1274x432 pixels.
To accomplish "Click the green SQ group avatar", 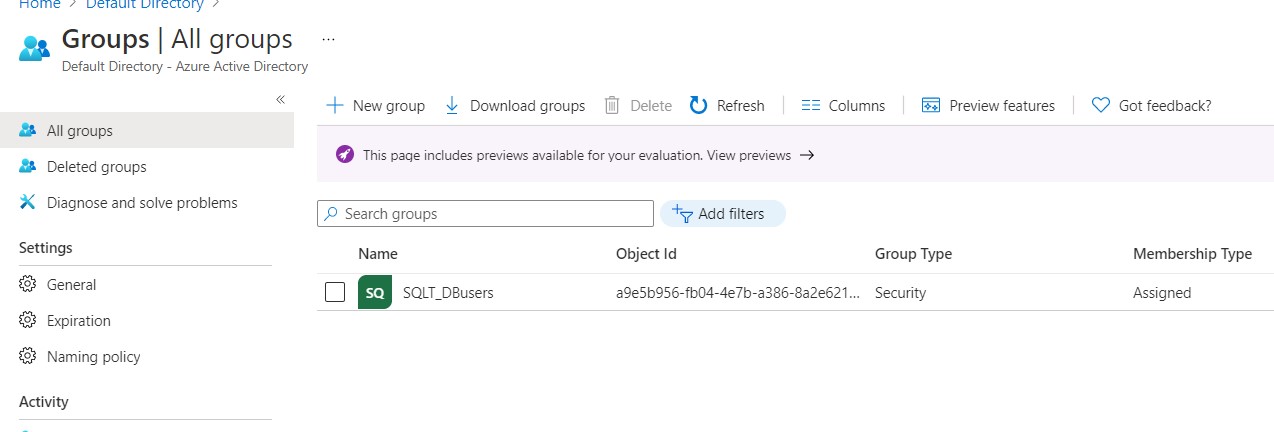I will pyautogui.click(x=375, y=293).
